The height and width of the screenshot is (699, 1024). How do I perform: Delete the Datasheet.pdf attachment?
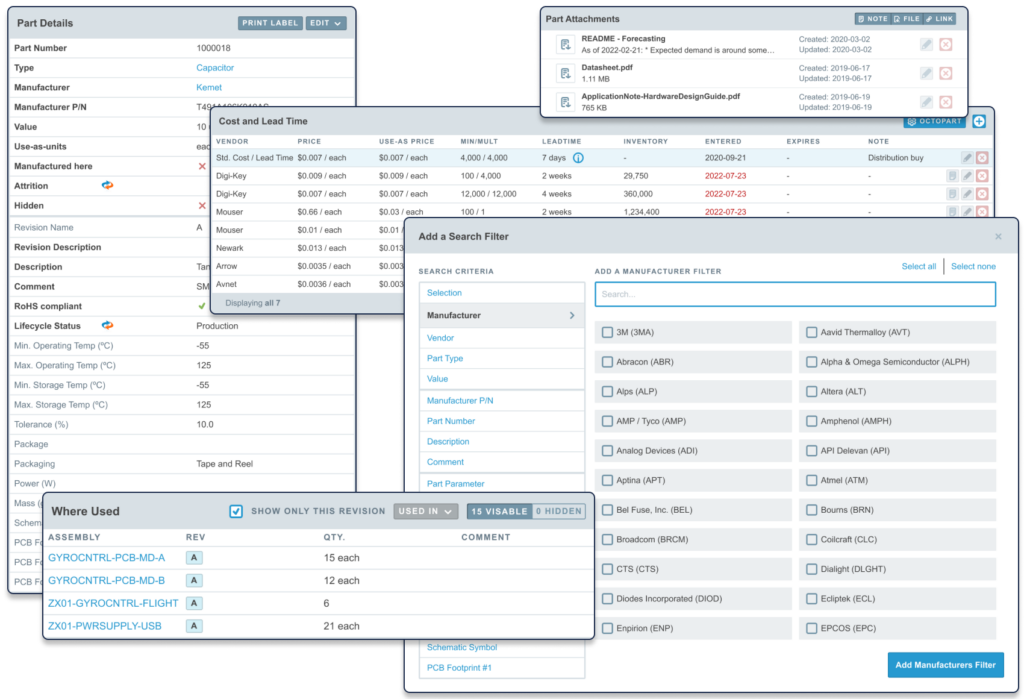[946, 73]
